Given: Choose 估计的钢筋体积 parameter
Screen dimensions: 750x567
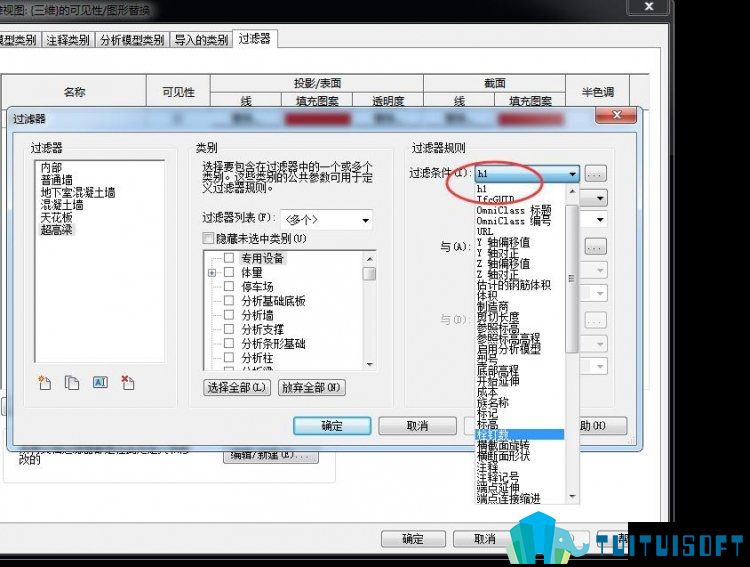Looking at the screenshot, I should coord(514,285).
